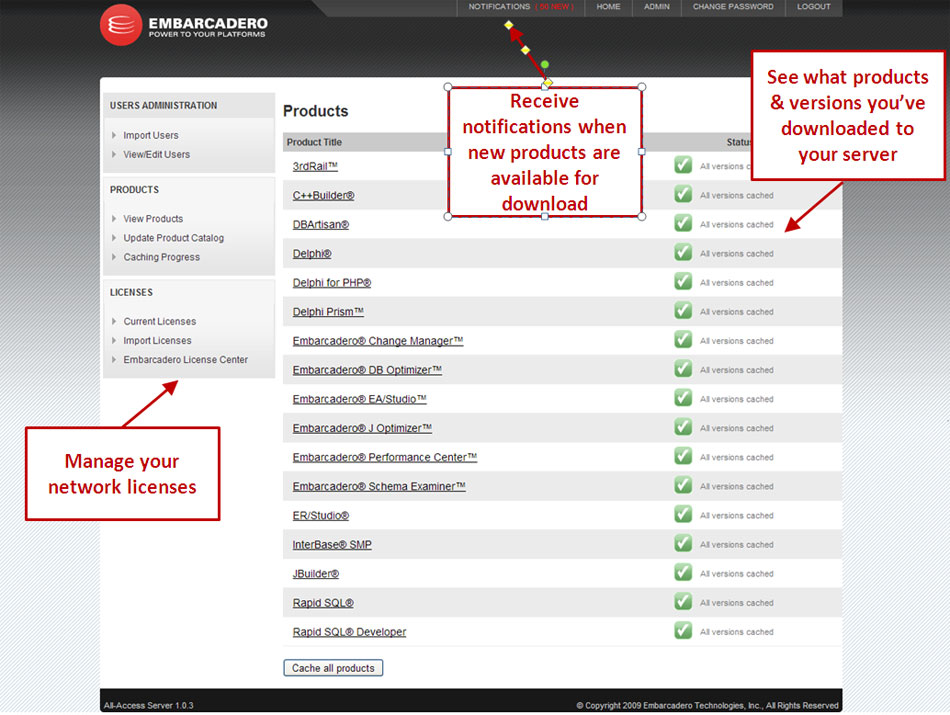Open the 3rdRail™ product link
Screen dimensions: 950x715
(315, 166)
